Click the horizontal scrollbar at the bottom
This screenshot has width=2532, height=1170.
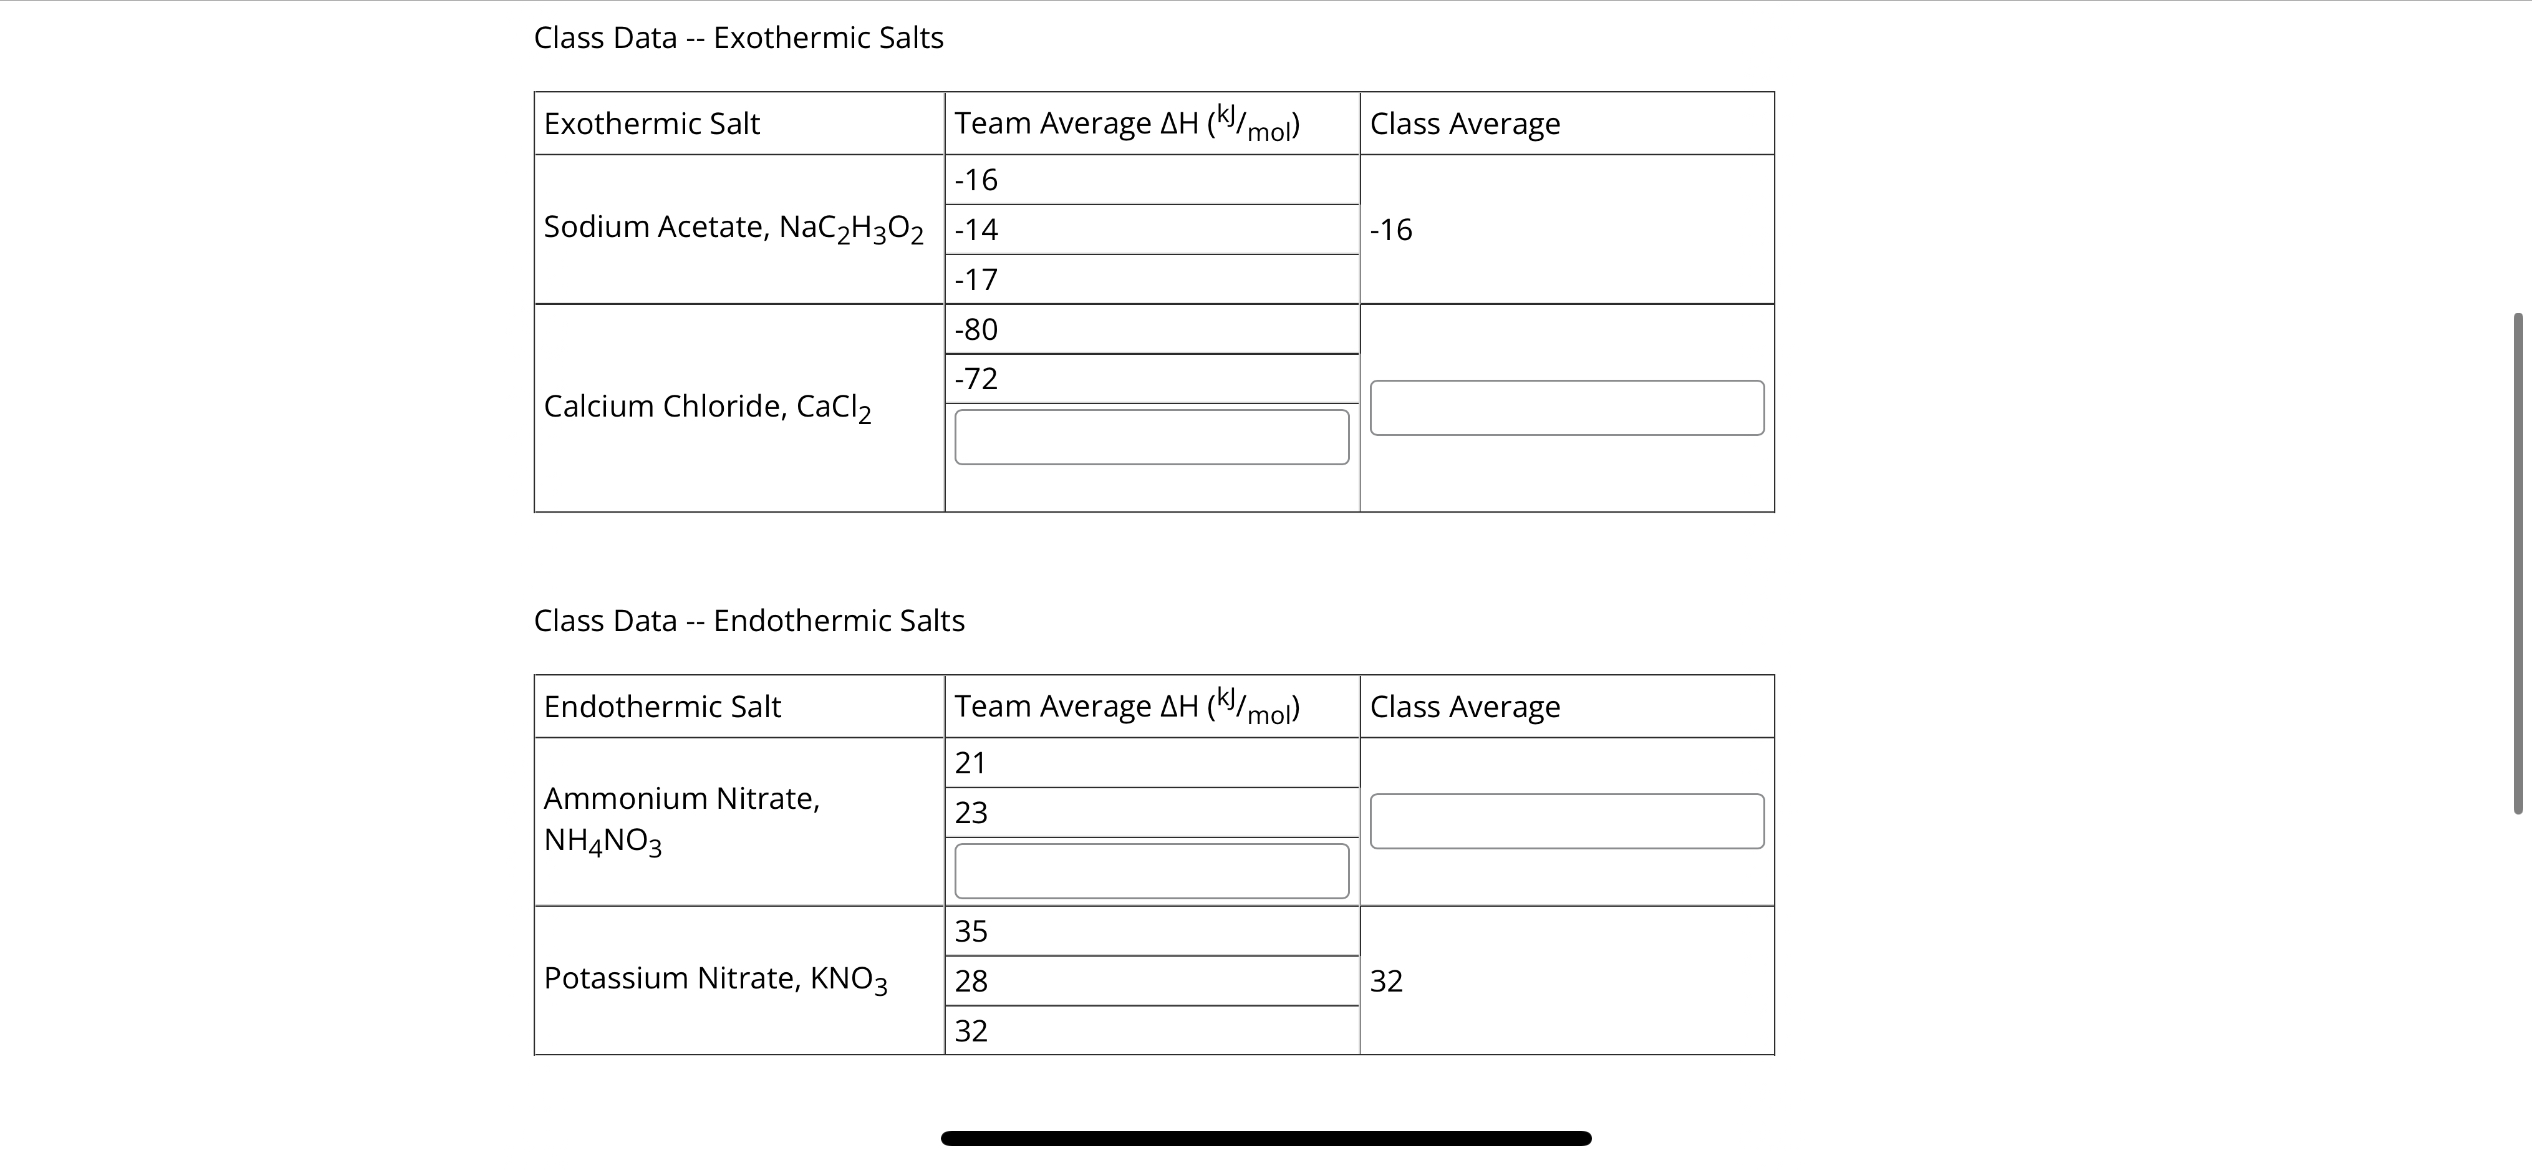pos(1266,1136)
